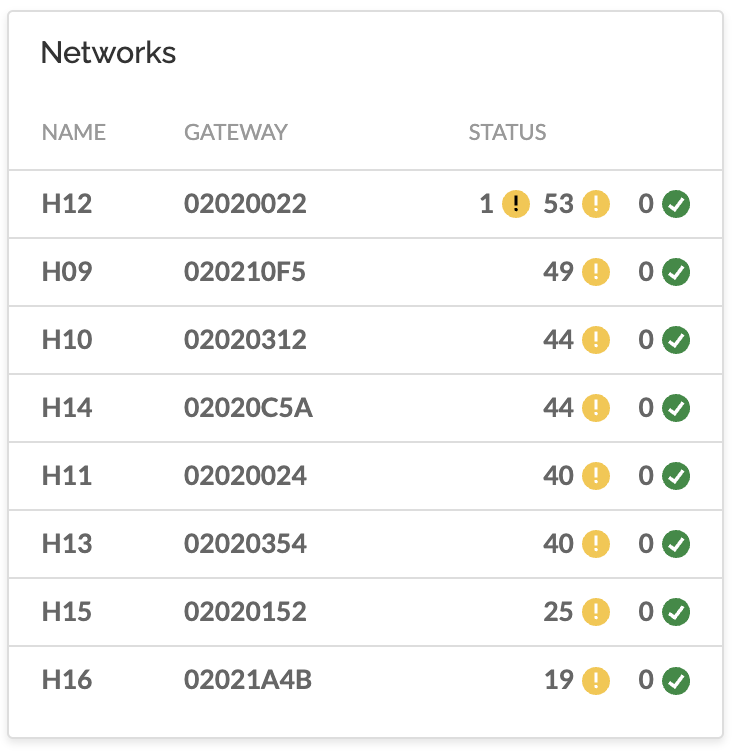
Task: Click the yellow warning icon beside 53
Action: [x=596, y=204]
